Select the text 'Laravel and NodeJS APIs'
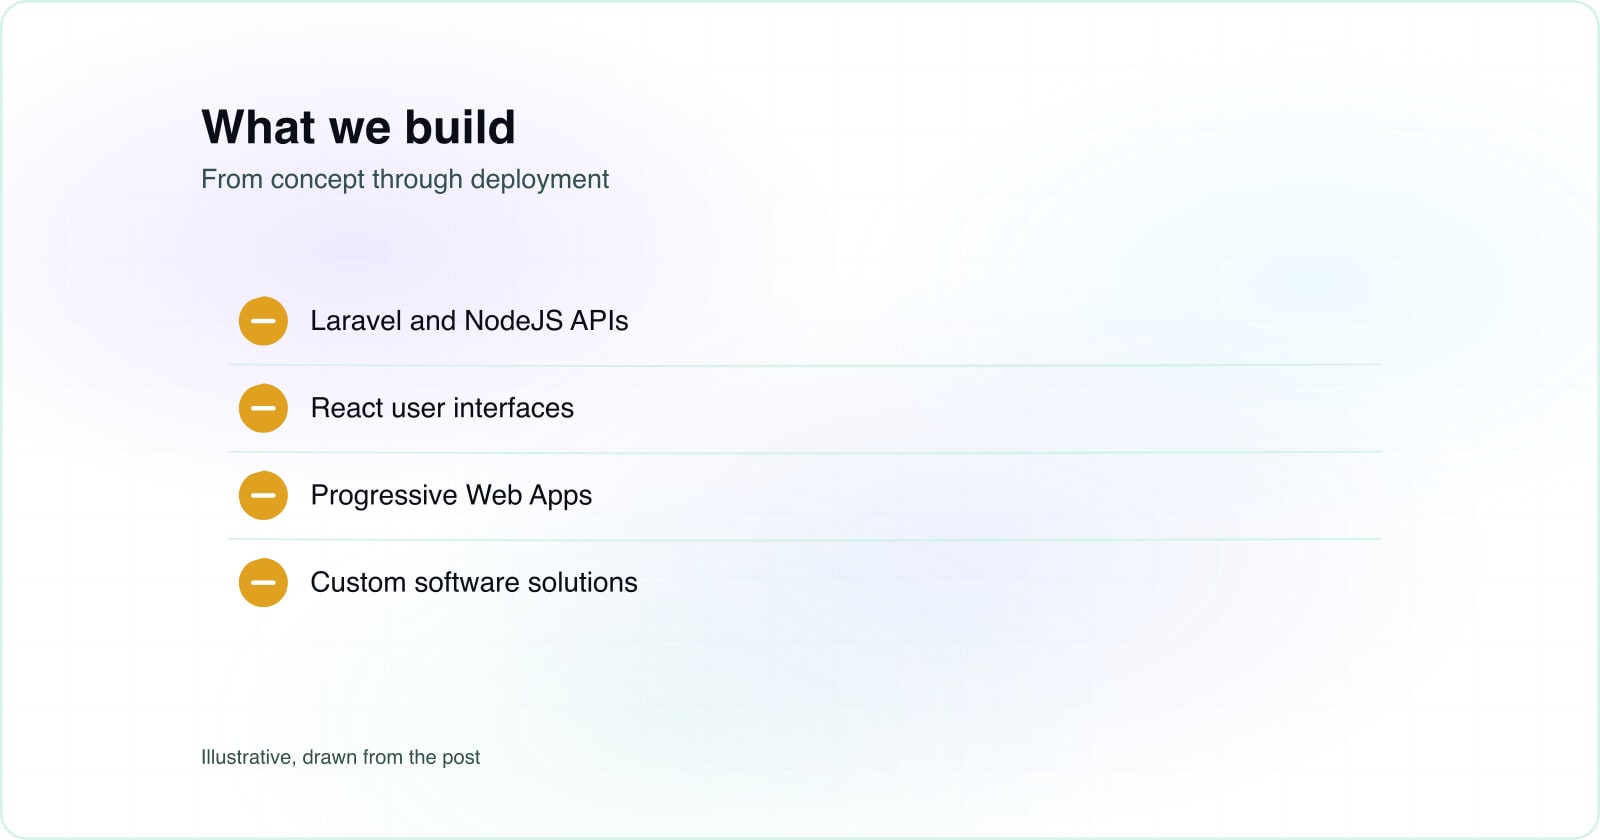The width and height of the screenshot is (1600, 840). [x=469, y=321]
